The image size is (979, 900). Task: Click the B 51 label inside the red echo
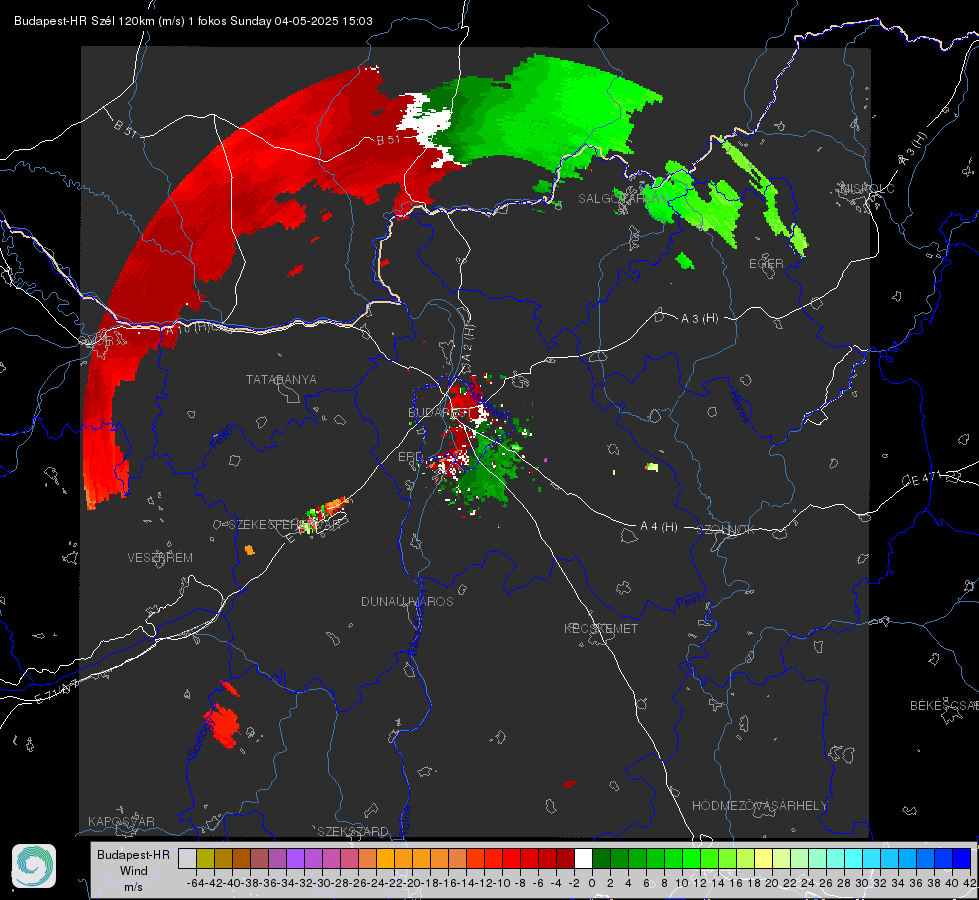pos(388,140)
